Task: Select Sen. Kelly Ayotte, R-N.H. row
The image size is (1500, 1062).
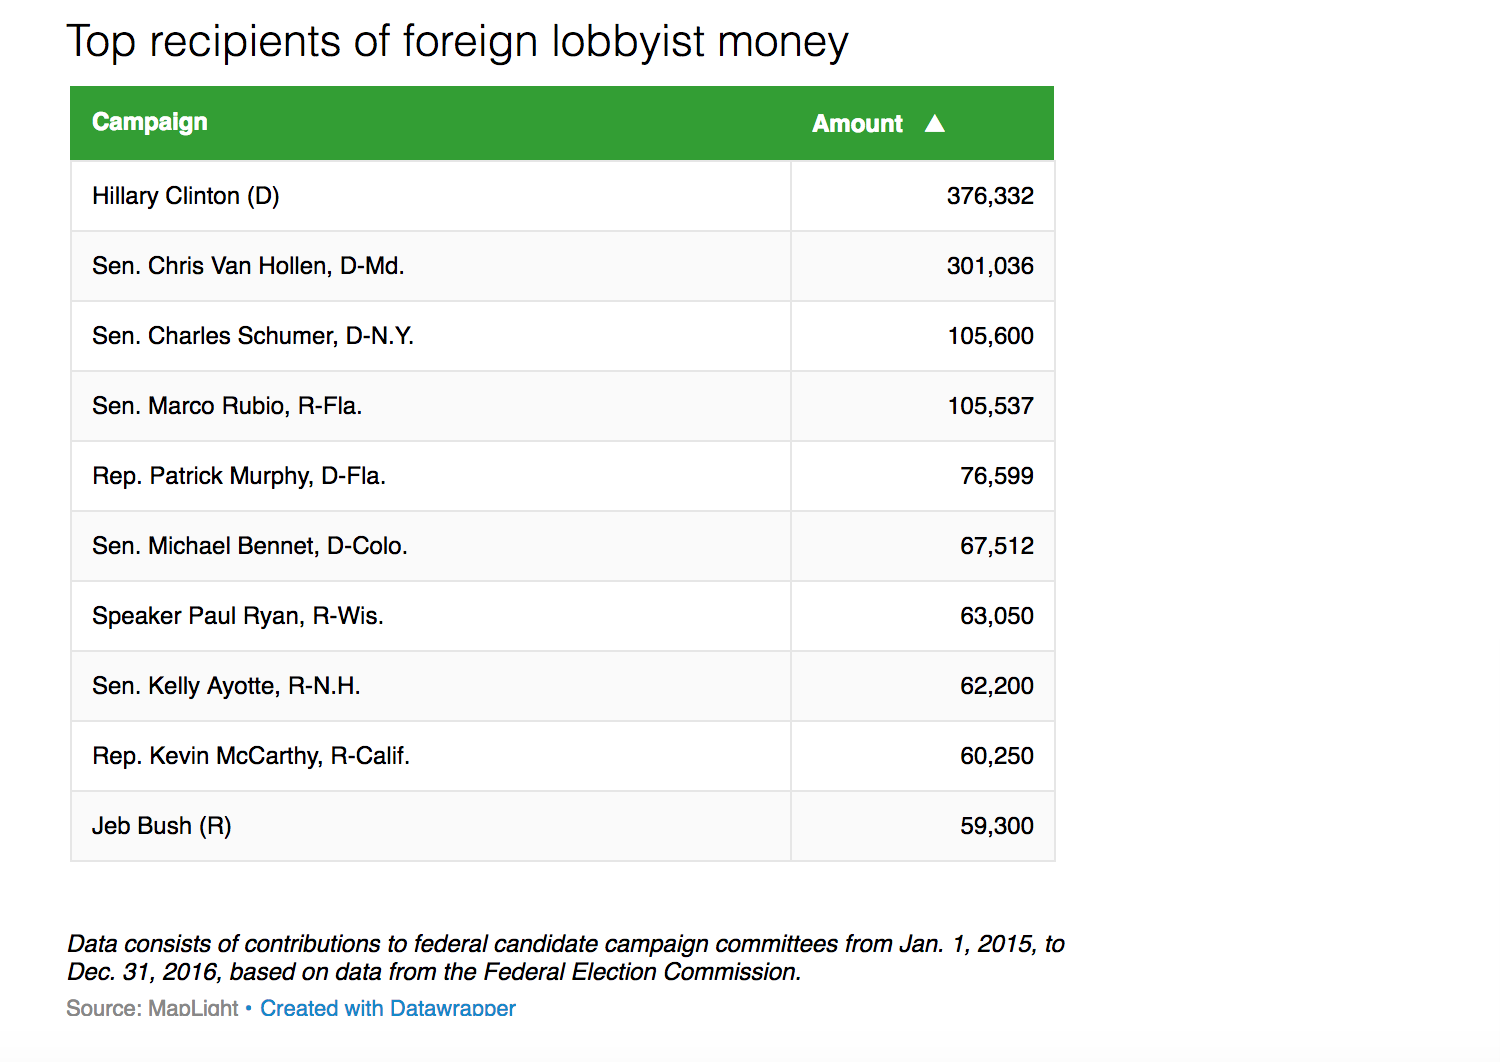Action: coord(226,686)
